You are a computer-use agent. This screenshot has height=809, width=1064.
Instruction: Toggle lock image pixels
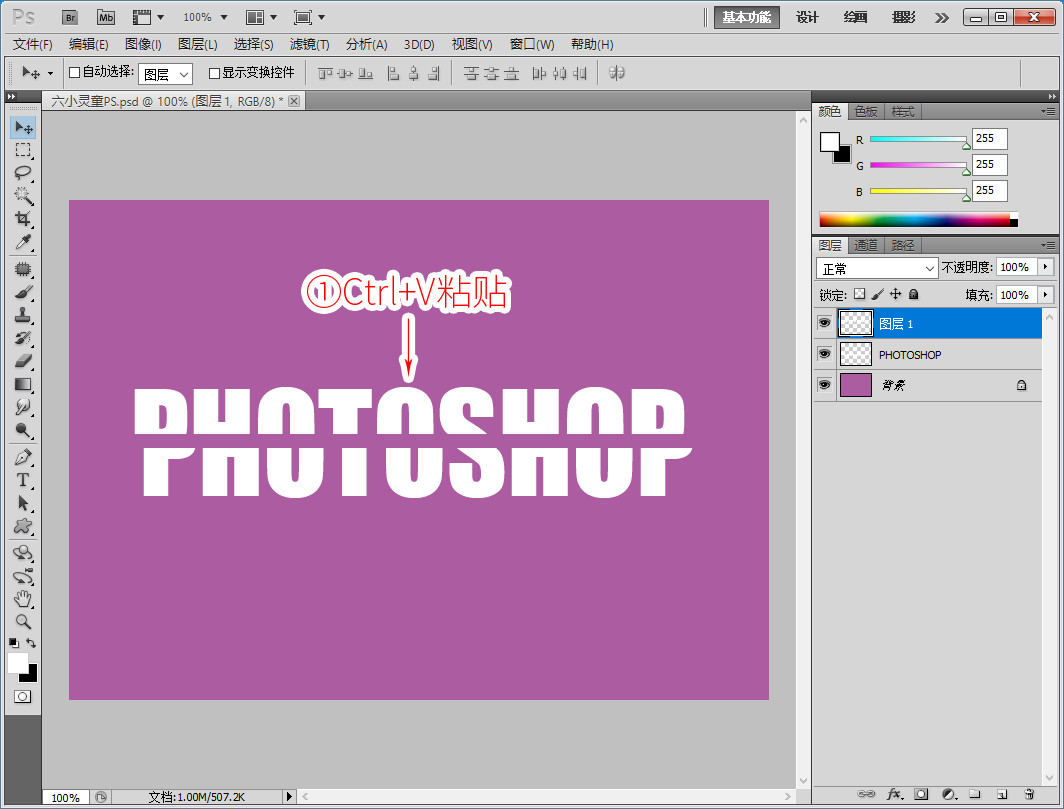click(877, 294)
